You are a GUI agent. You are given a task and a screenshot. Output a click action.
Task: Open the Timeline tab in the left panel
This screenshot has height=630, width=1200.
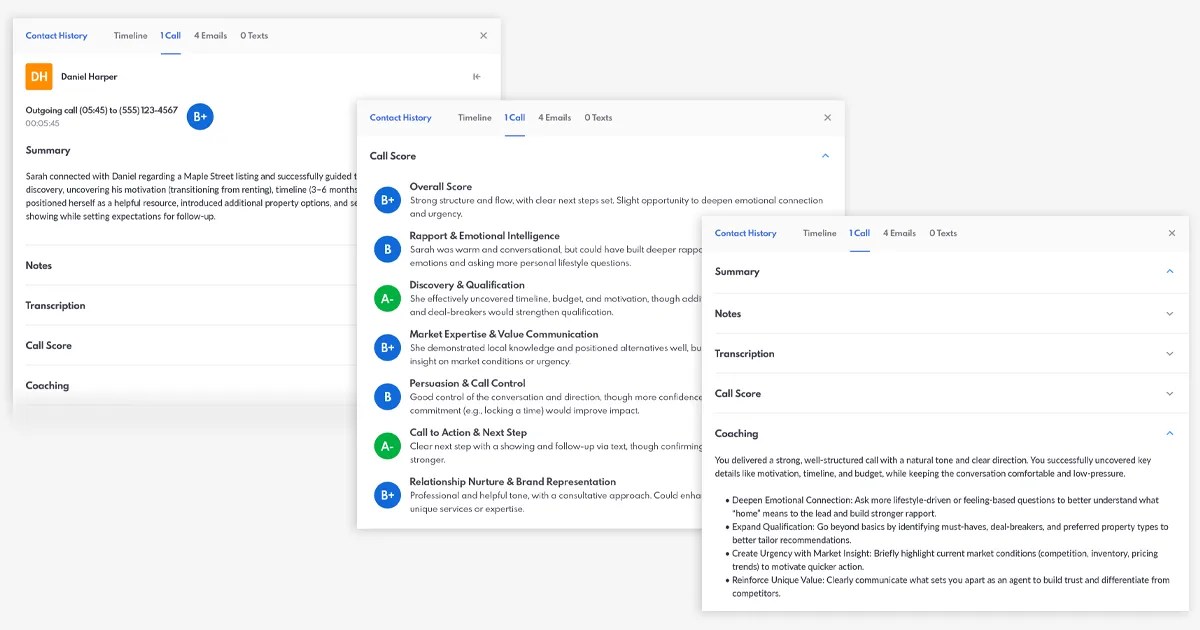click(130, 35)
